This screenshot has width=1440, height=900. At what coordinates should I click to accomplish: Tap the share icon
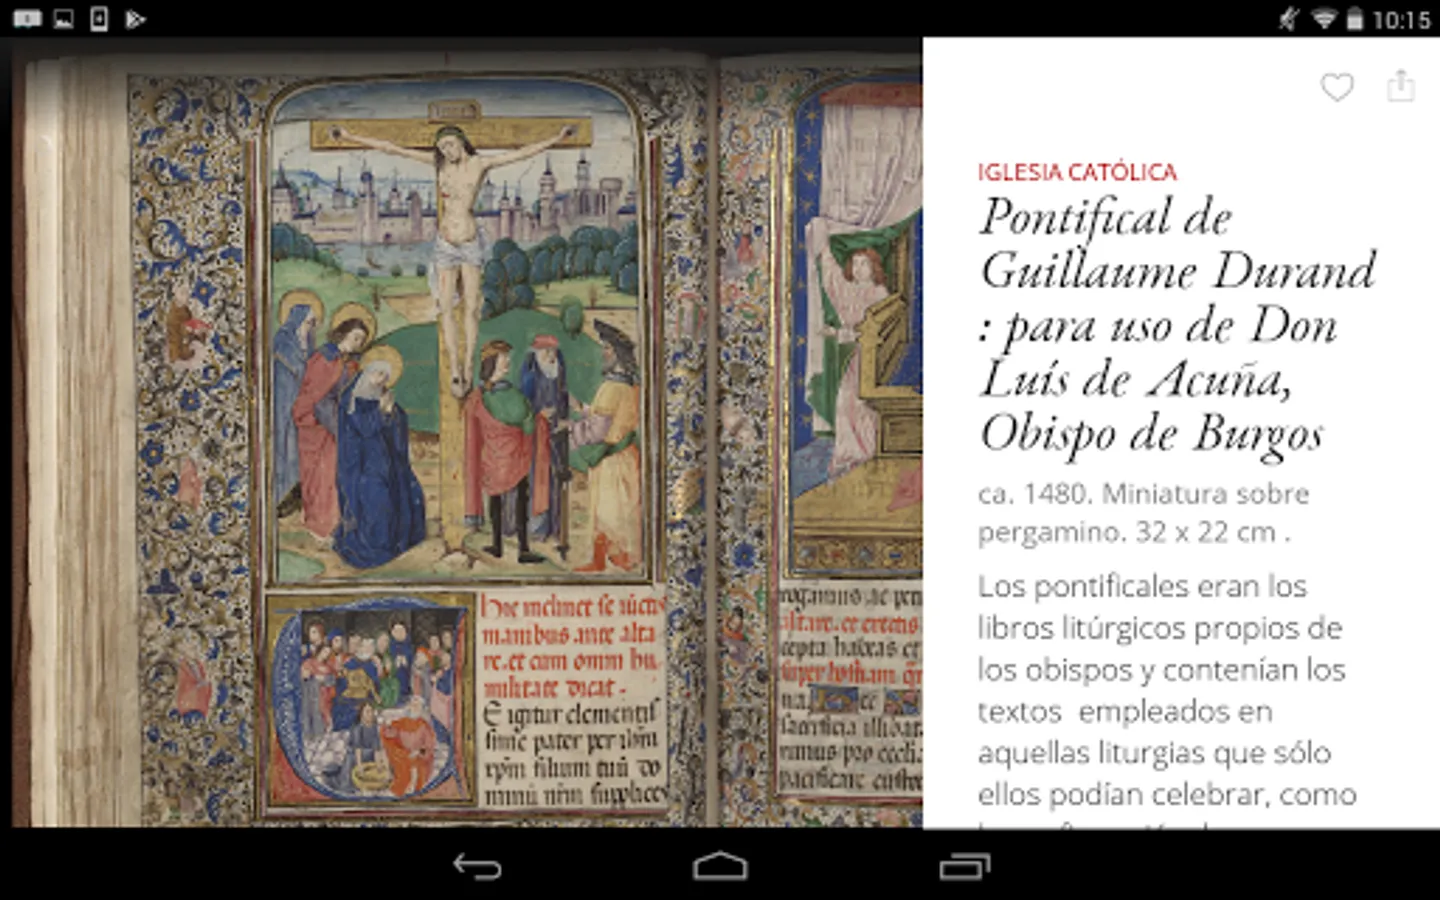[1401, 86]
